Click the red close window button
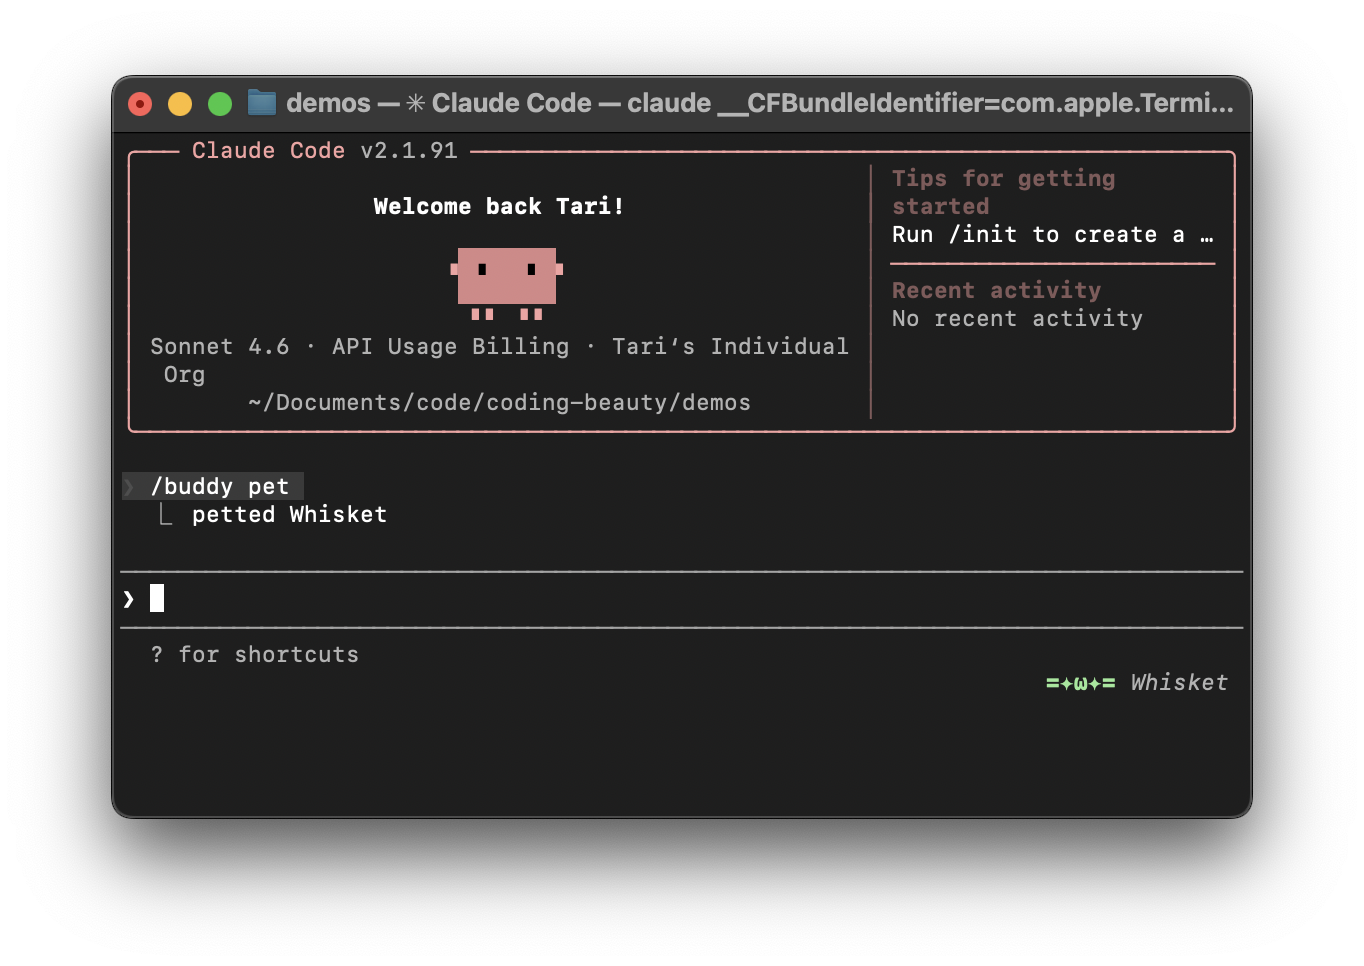 click(140, 104)
